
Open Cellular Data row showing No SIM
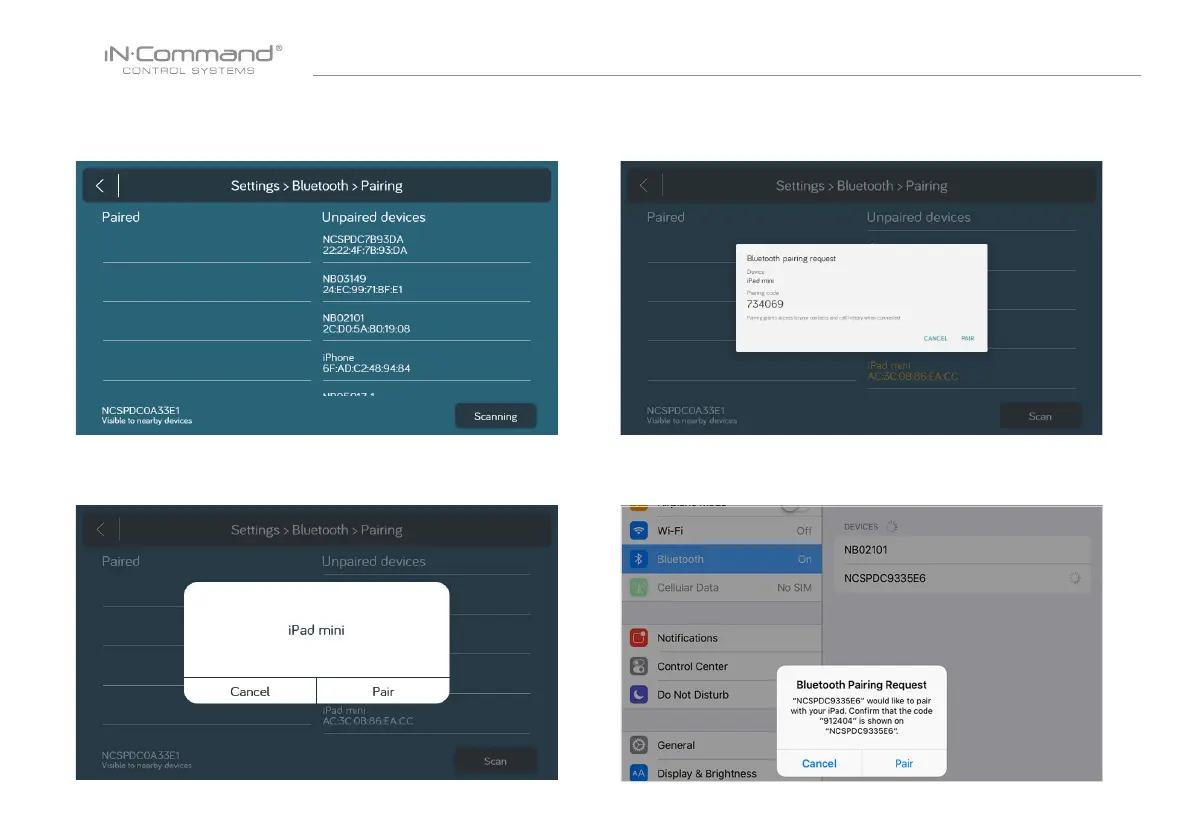722,587
